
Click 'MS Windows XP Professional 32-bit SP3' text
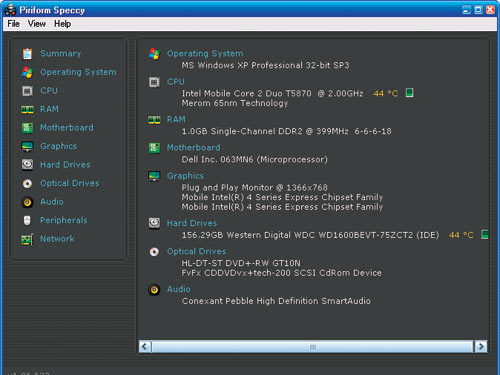click(x=265, y=65)
